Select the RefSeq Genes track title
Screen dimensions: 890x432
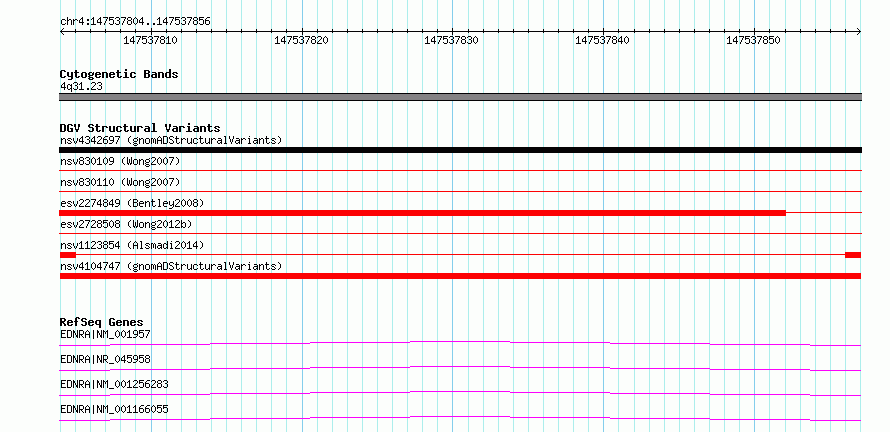[102, 322]
